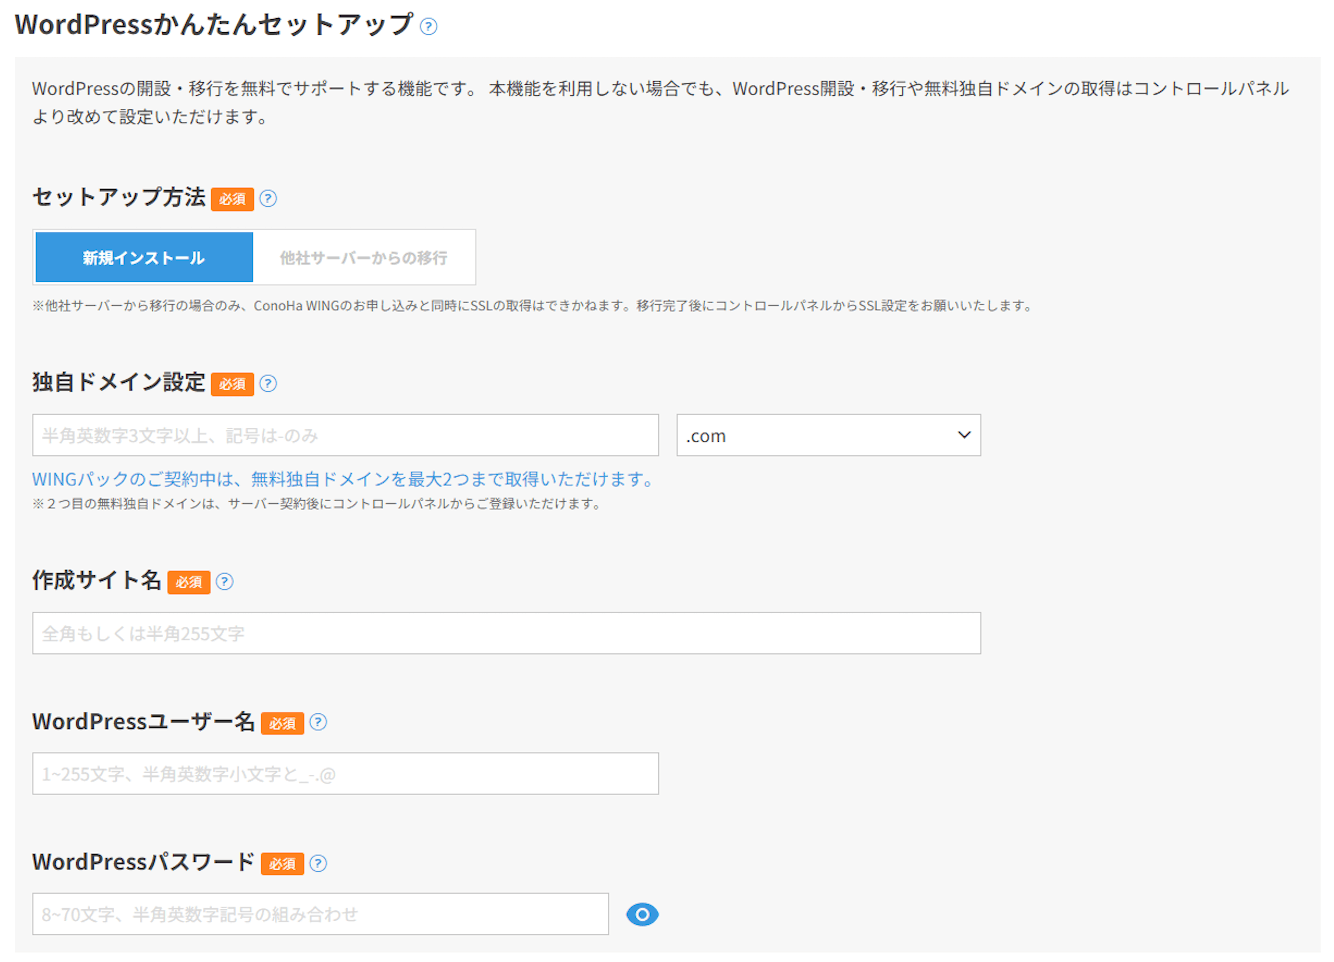The height and width of the screenshot is (962, 1334).
Task: Focus the 作成サイト名 text field
Action: [506, 634]
